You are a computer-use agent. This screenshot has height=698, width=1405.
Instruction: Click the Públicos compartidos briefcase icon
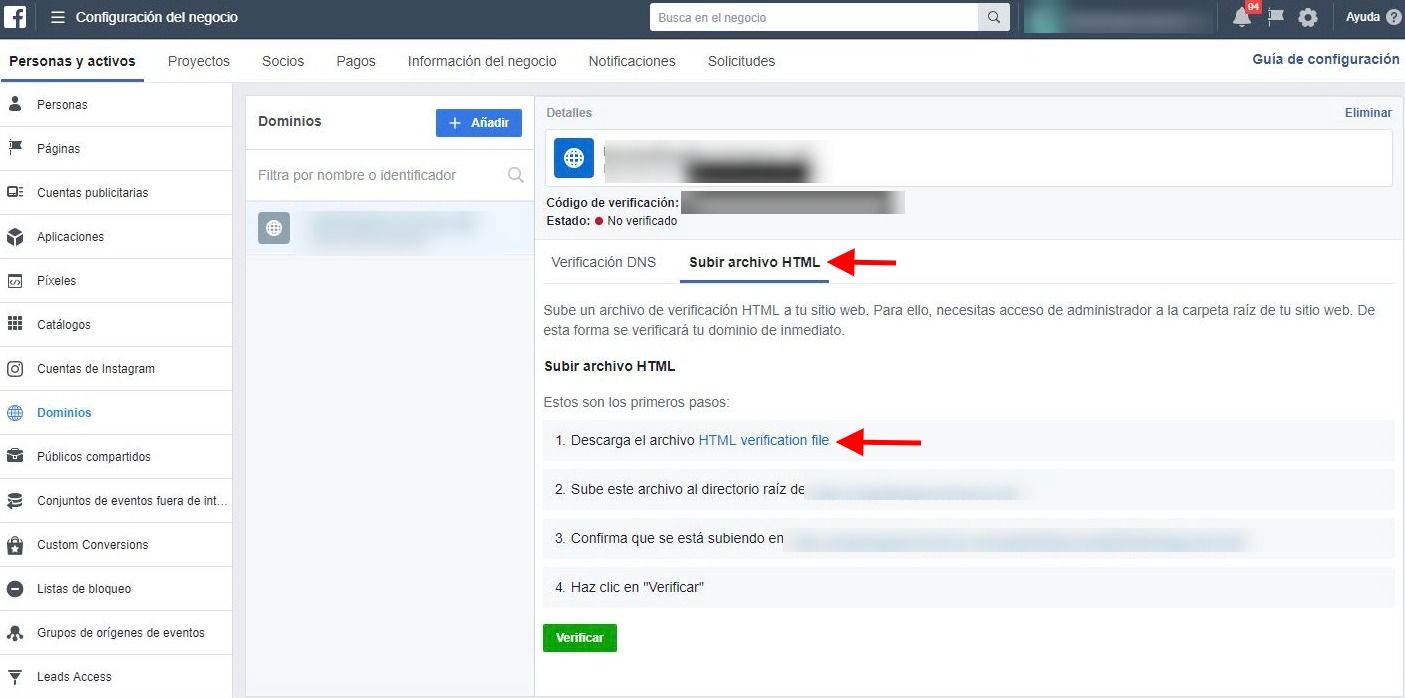click(x=15, y=457)
